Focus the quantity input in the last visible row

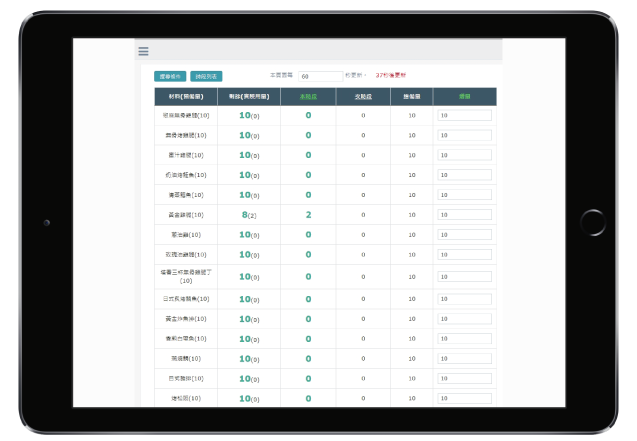pos(464,398)
